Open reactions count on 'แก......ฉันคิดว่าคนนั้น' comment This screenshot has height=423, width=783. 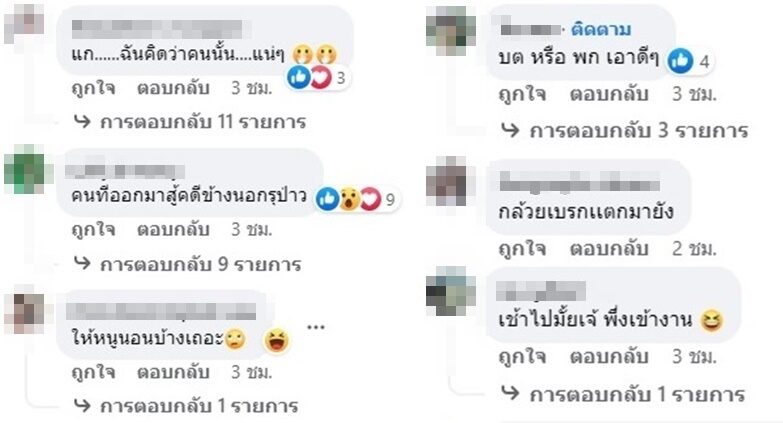pyautogui.click(x=319, y=78)
